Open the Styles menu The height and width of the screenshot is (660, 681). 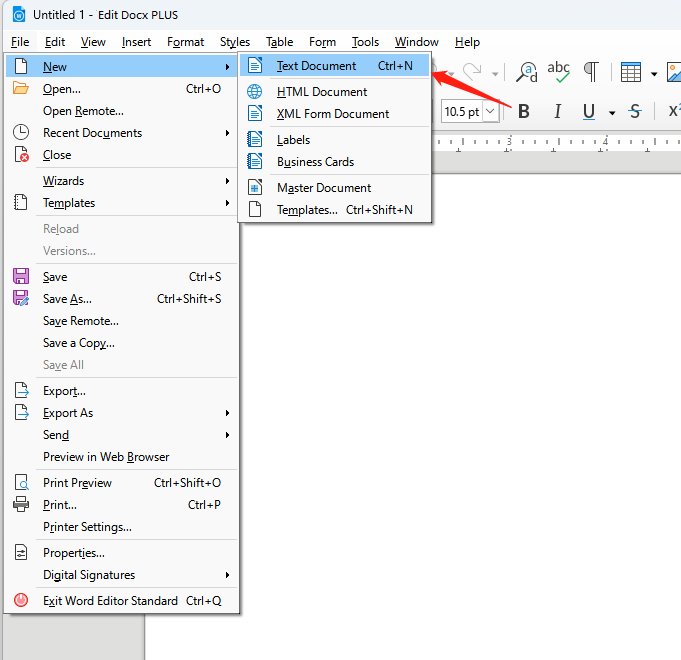coord(235,42)
